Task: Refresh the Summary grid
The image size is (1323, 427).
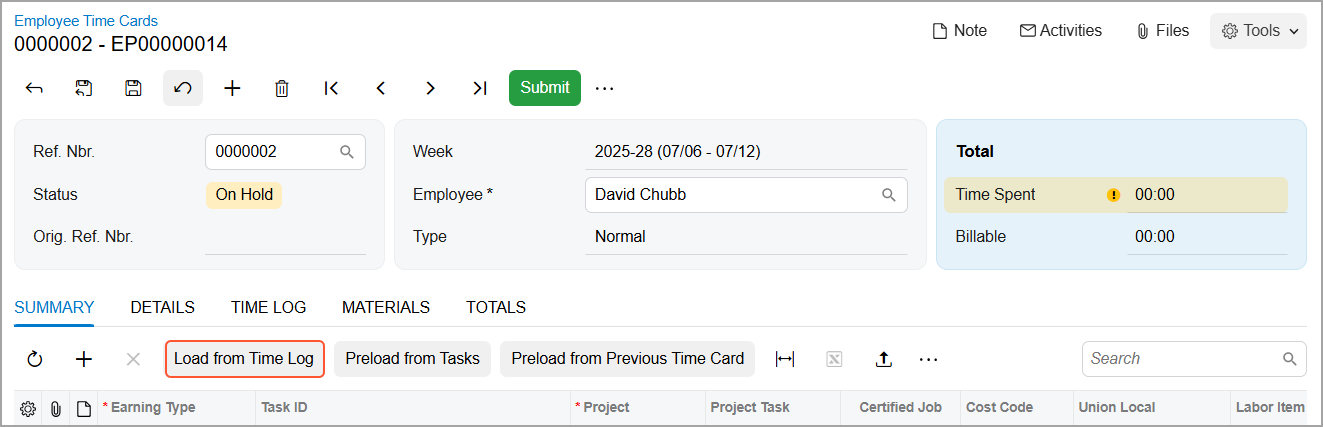Action: (35, 359)
